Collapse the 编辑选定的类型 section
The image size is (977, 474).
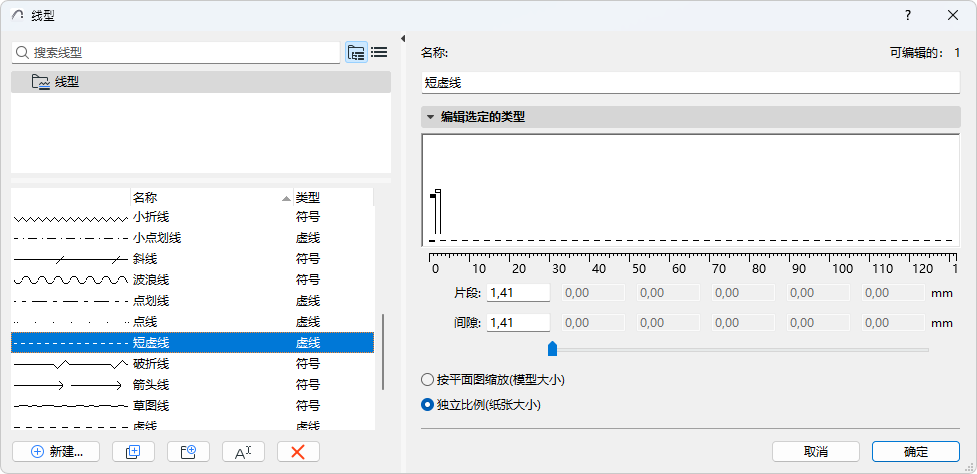[430, 116]
